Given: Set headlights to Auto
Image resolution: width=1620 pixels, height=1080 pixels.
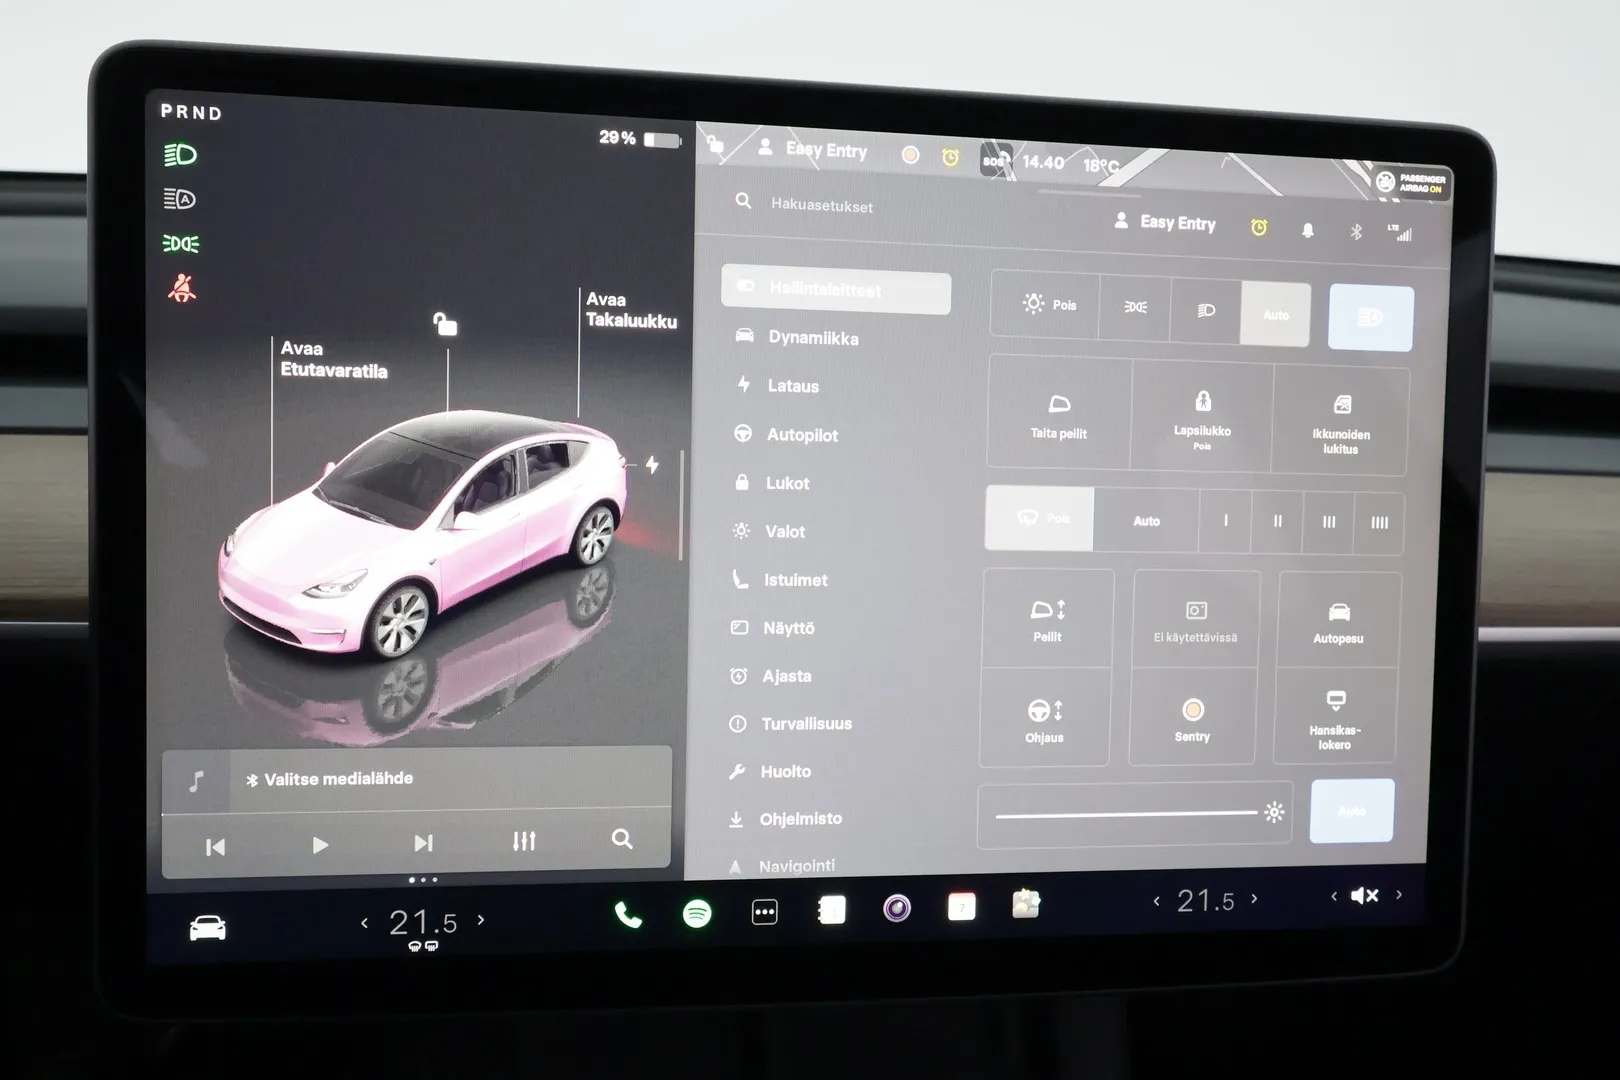Looking at the screenshot, I should click(x=1275, y=314).
